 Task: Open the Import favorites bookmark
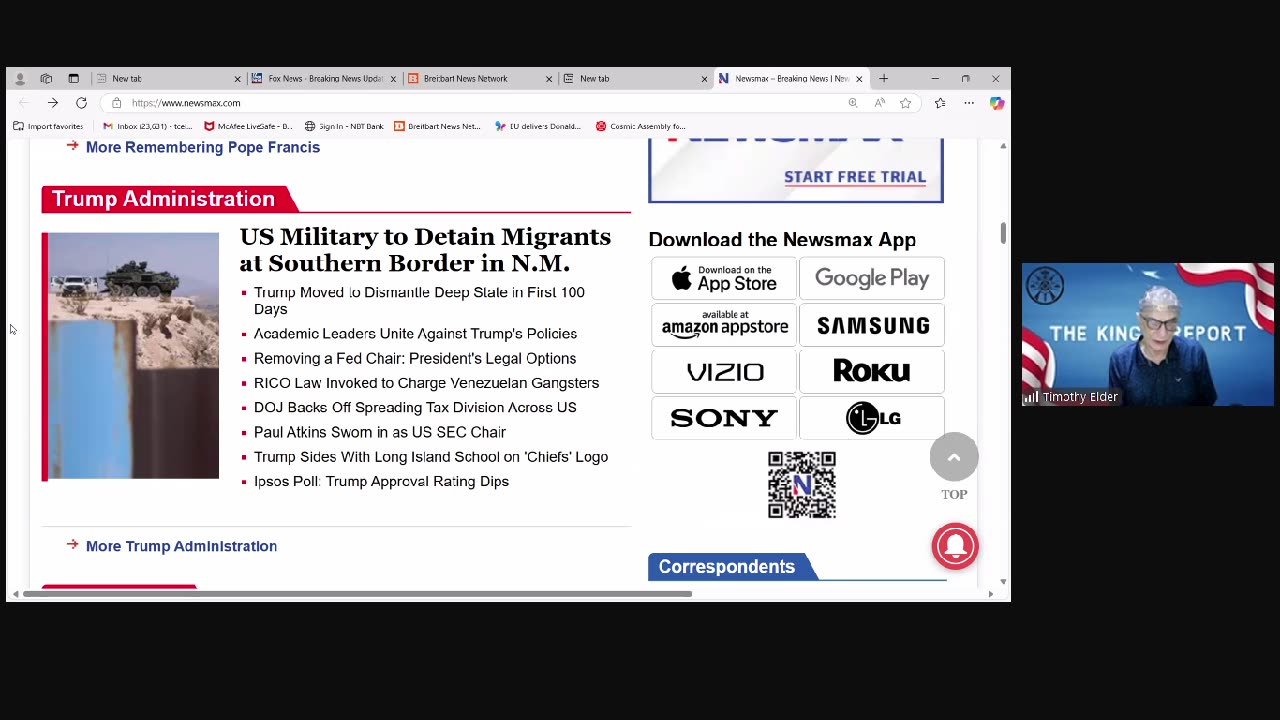tap(48, 126)
